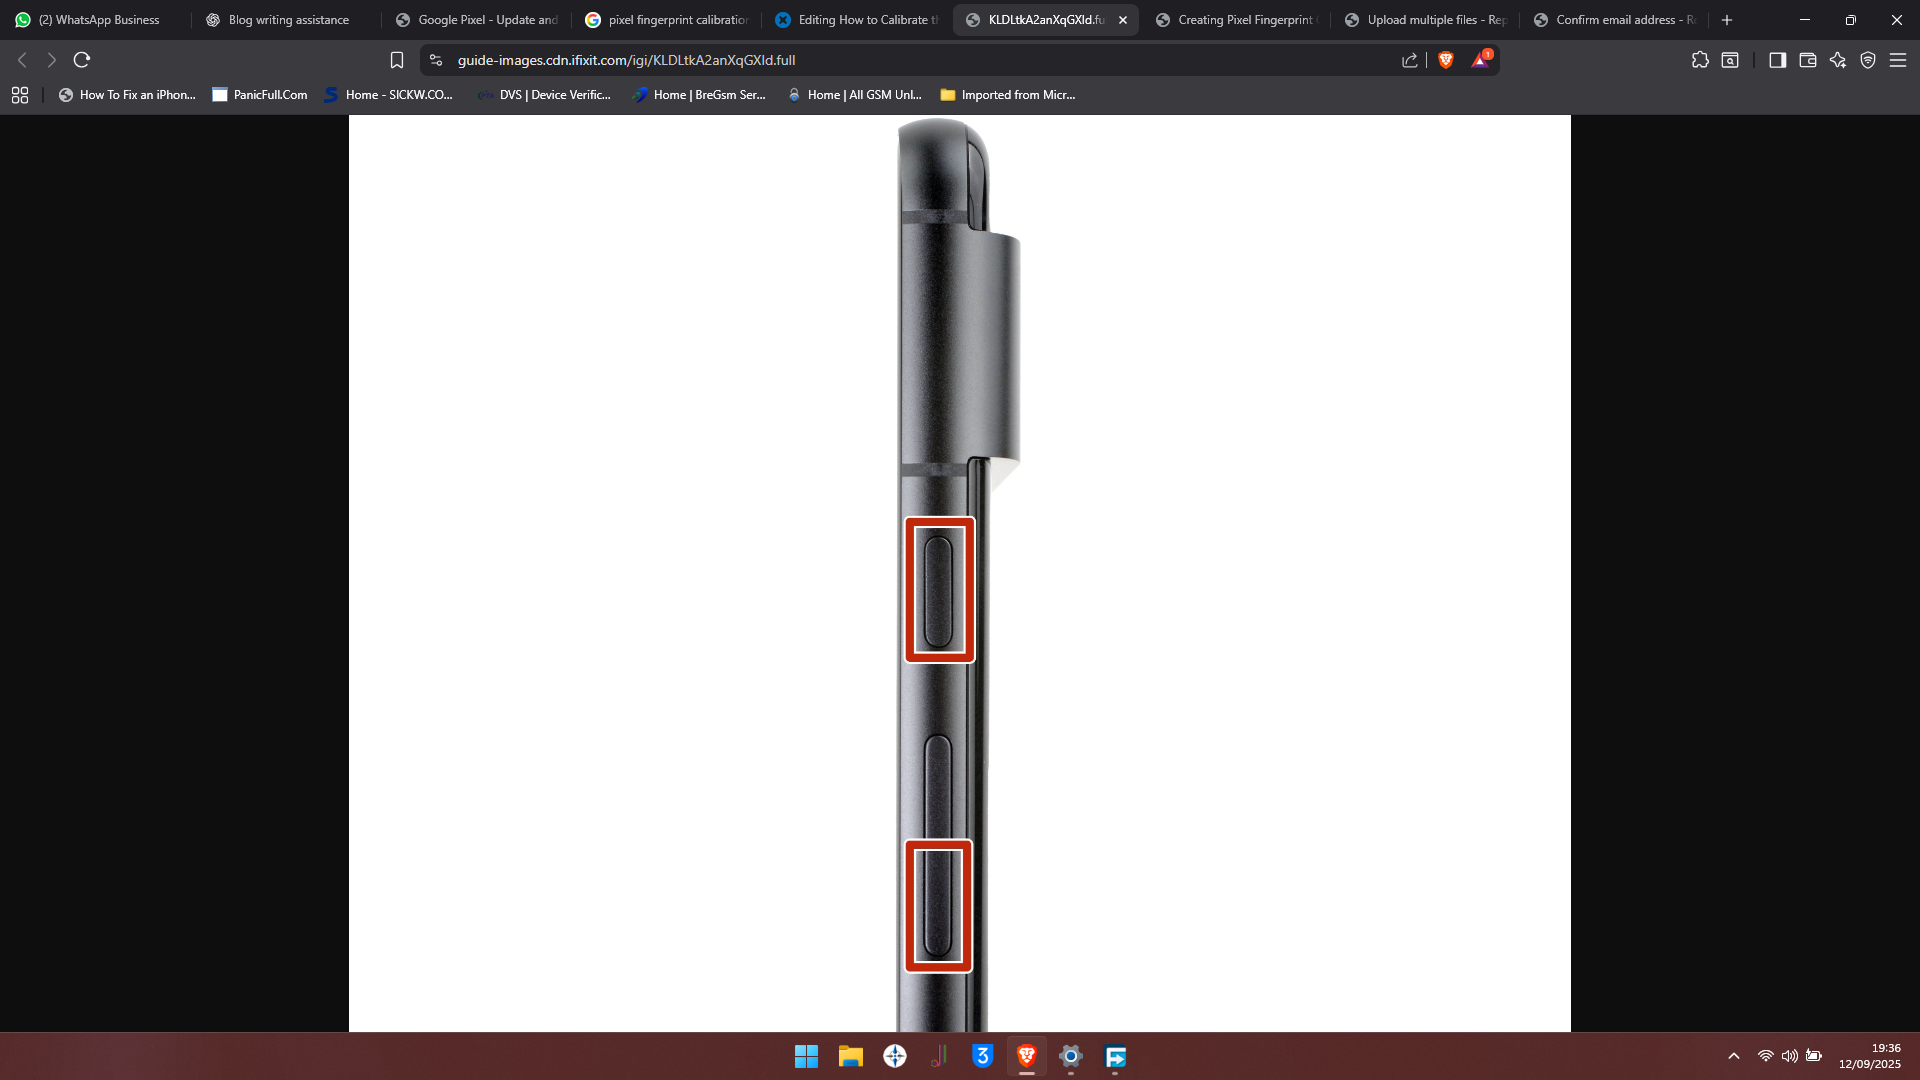The width and height of the screenshot is (1920, 1080).
Task: Click the address bar URL
Action: 626,60
